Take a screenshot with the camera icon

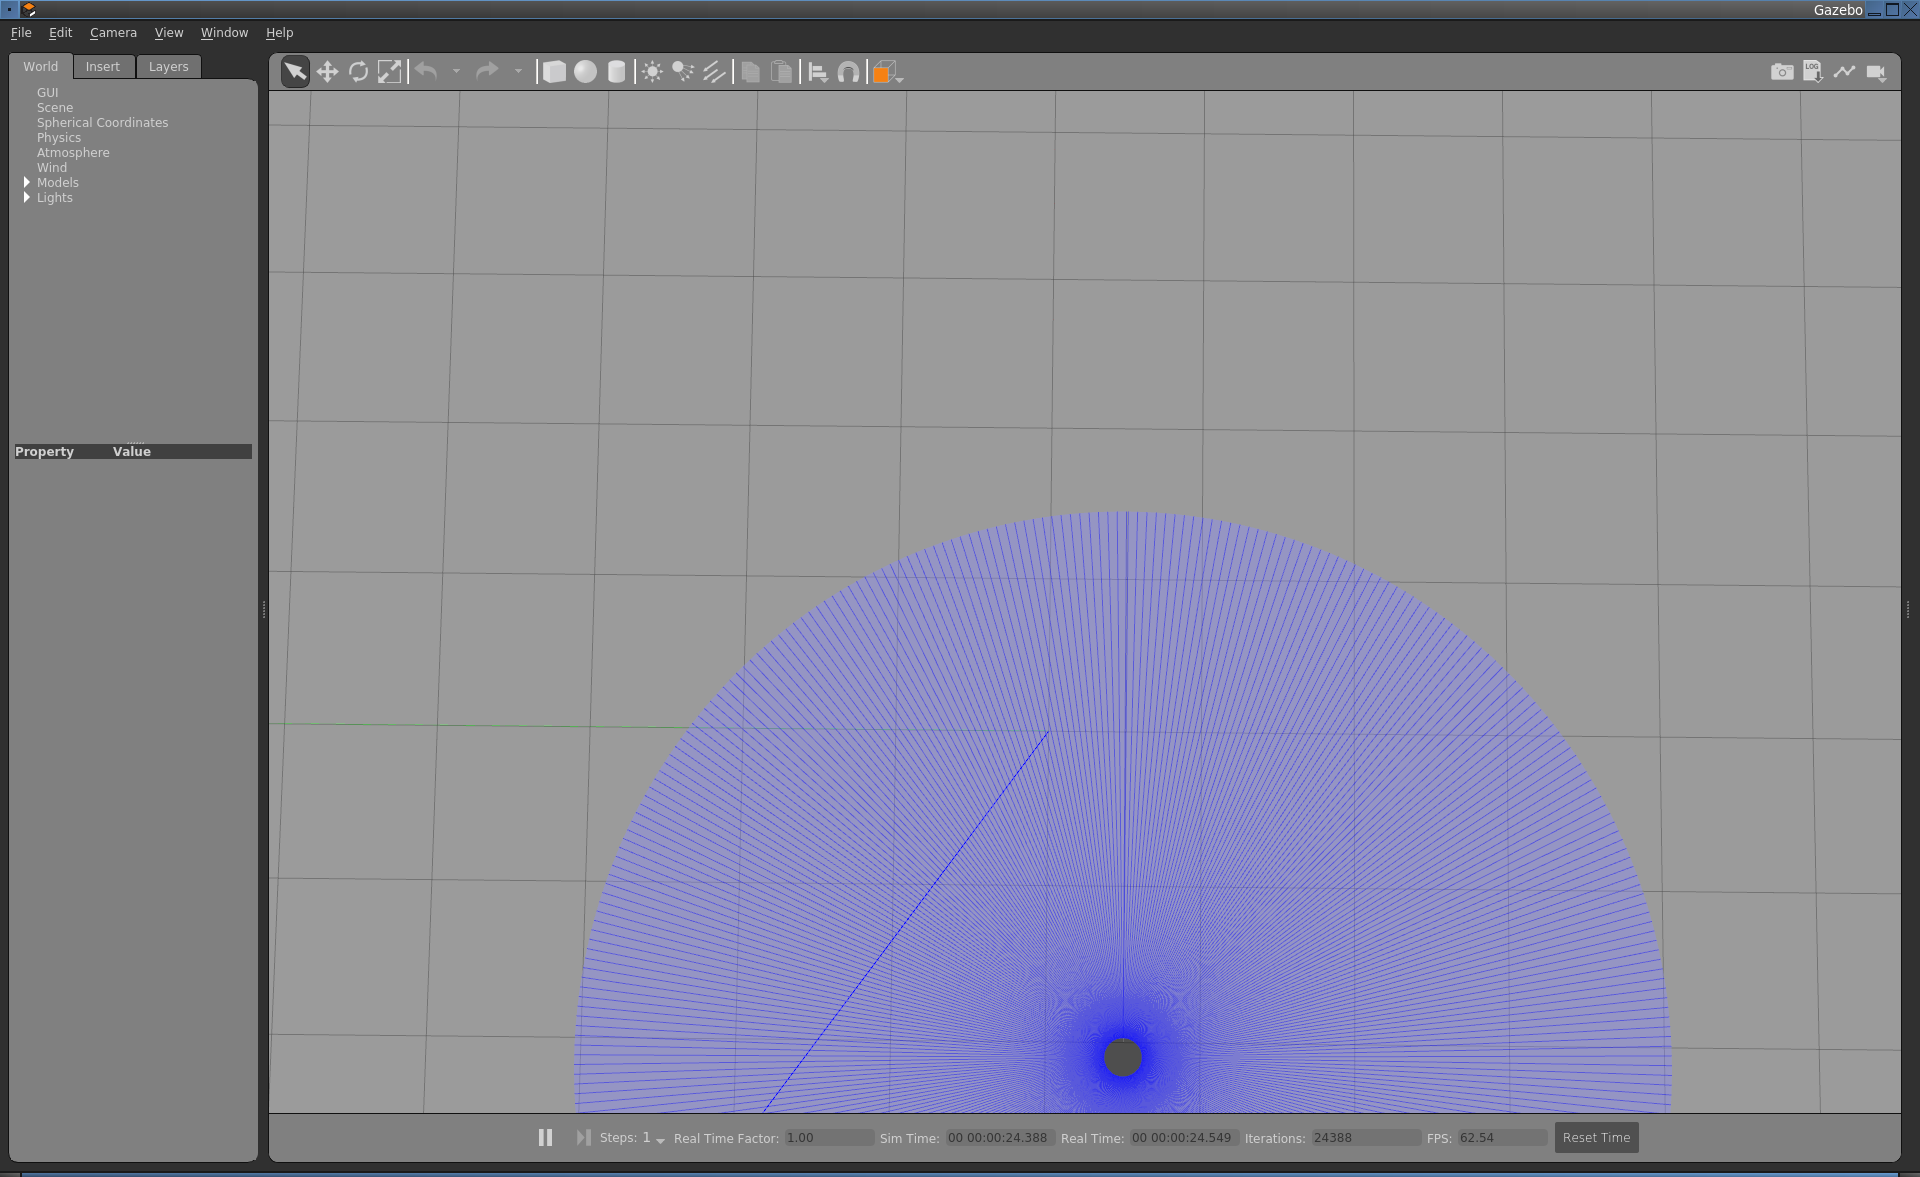click(x=1783, y=71)
